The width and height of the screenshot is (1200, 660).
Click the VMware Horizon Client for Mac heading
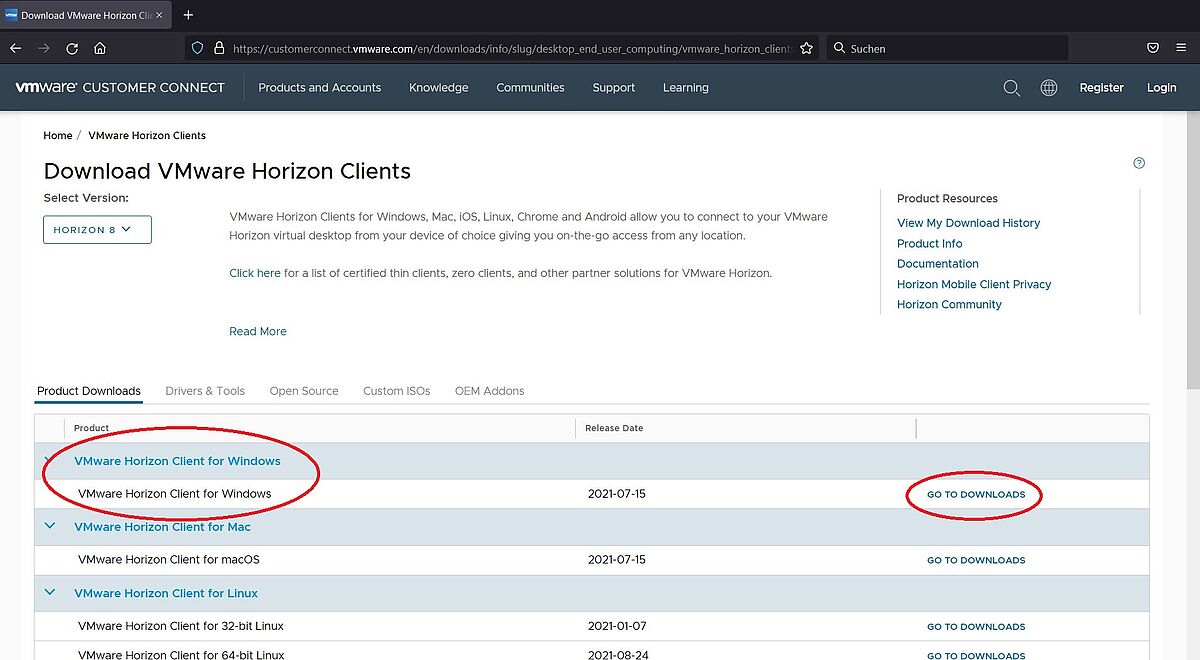162,527
